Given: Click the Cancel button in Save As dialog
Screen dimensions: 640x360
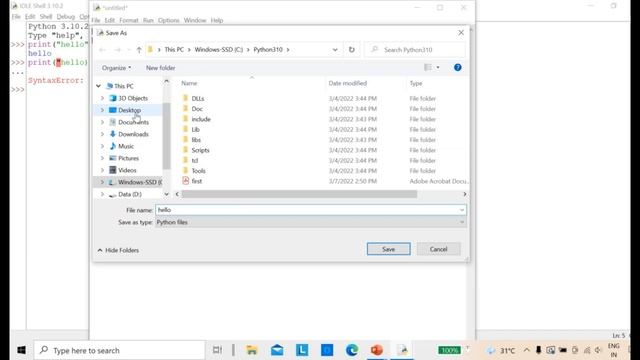Looking at the screenshot, I should [438, 249].
